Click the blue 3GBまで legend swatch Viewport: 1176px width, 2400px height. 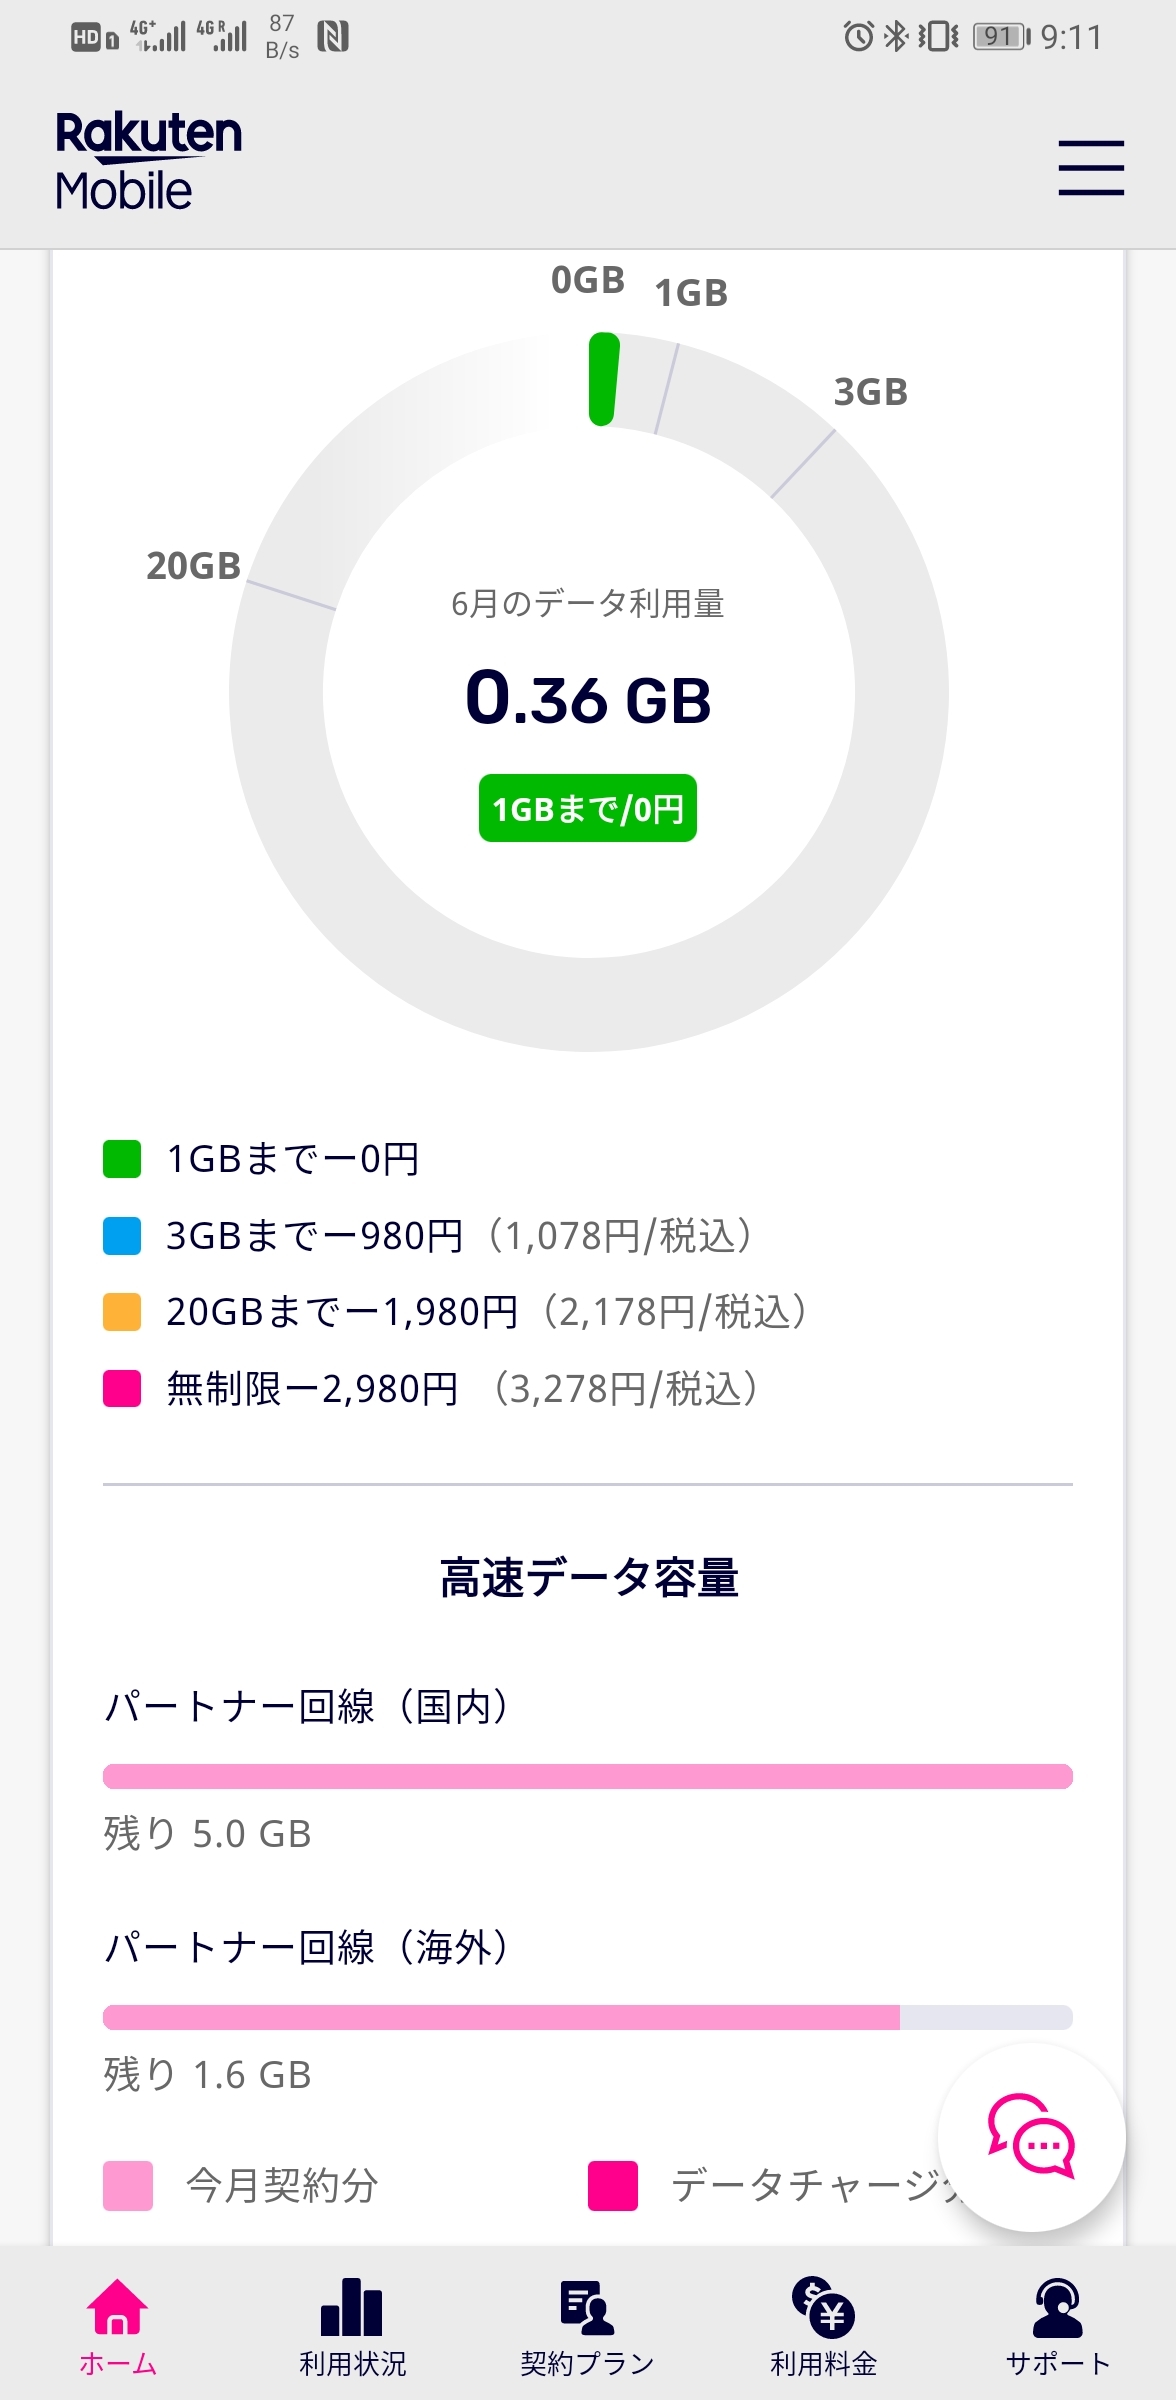click(x=122, y=1236)
